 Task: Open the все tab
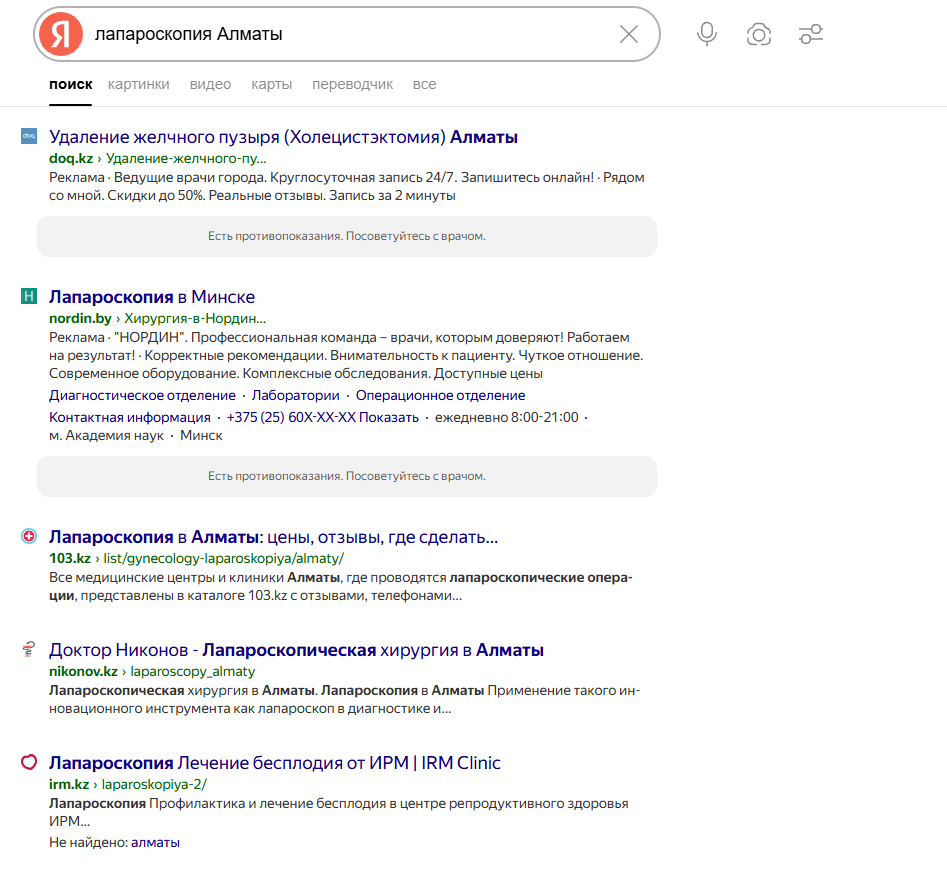click(424, 85)
